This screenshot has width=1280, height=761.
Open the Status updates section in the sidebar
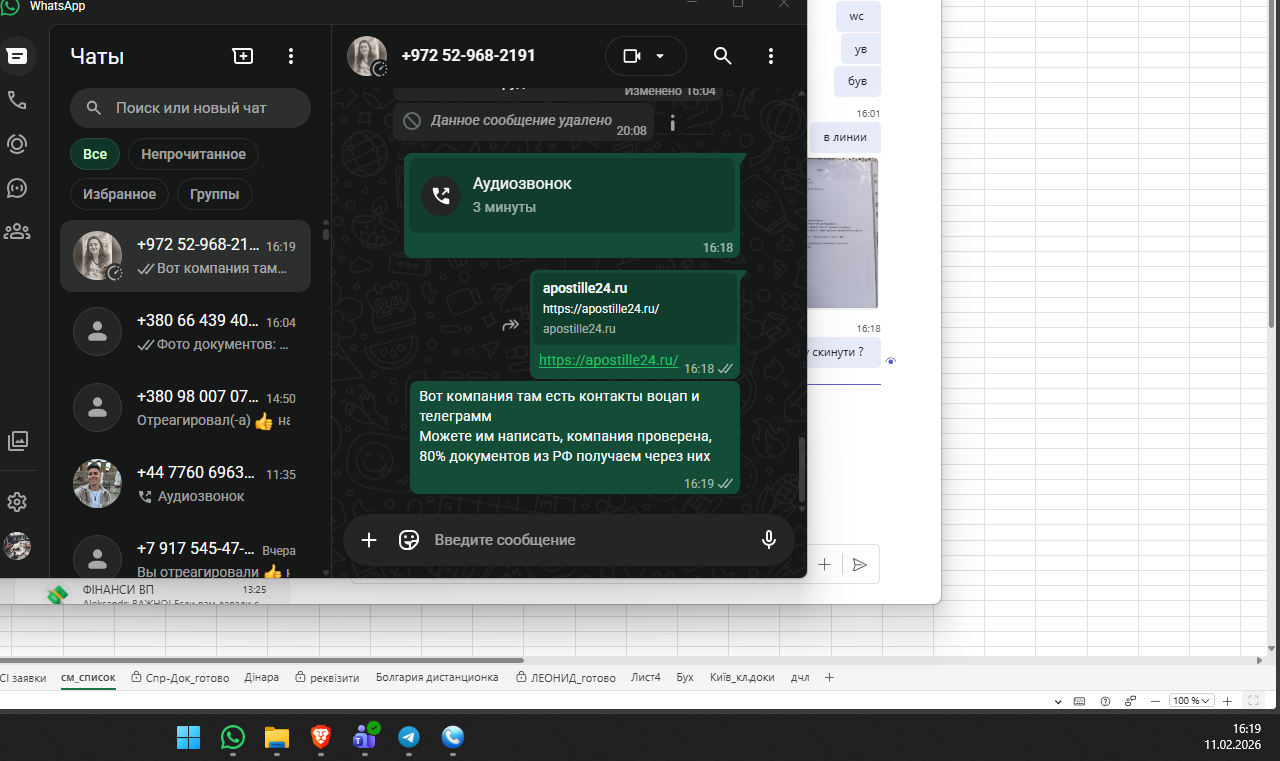point(17,144)
